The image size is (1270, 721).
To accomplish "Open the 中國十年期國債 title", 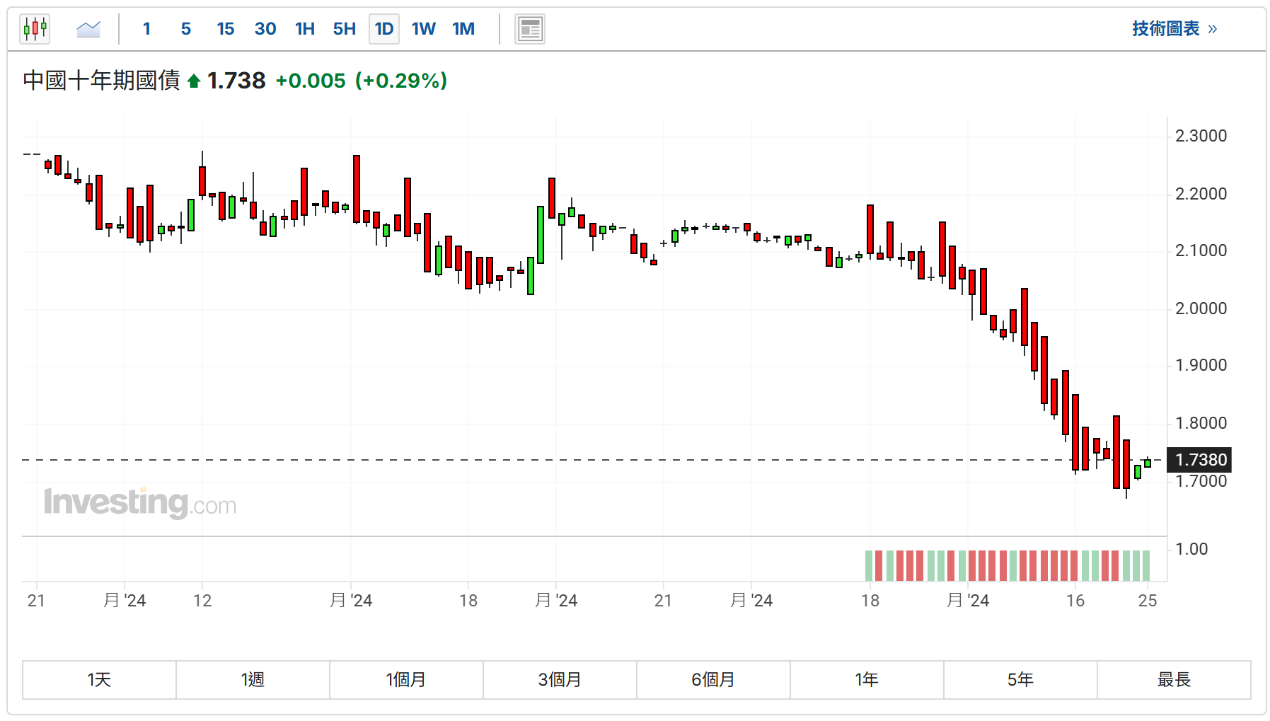I will click(x=101, y=81).
